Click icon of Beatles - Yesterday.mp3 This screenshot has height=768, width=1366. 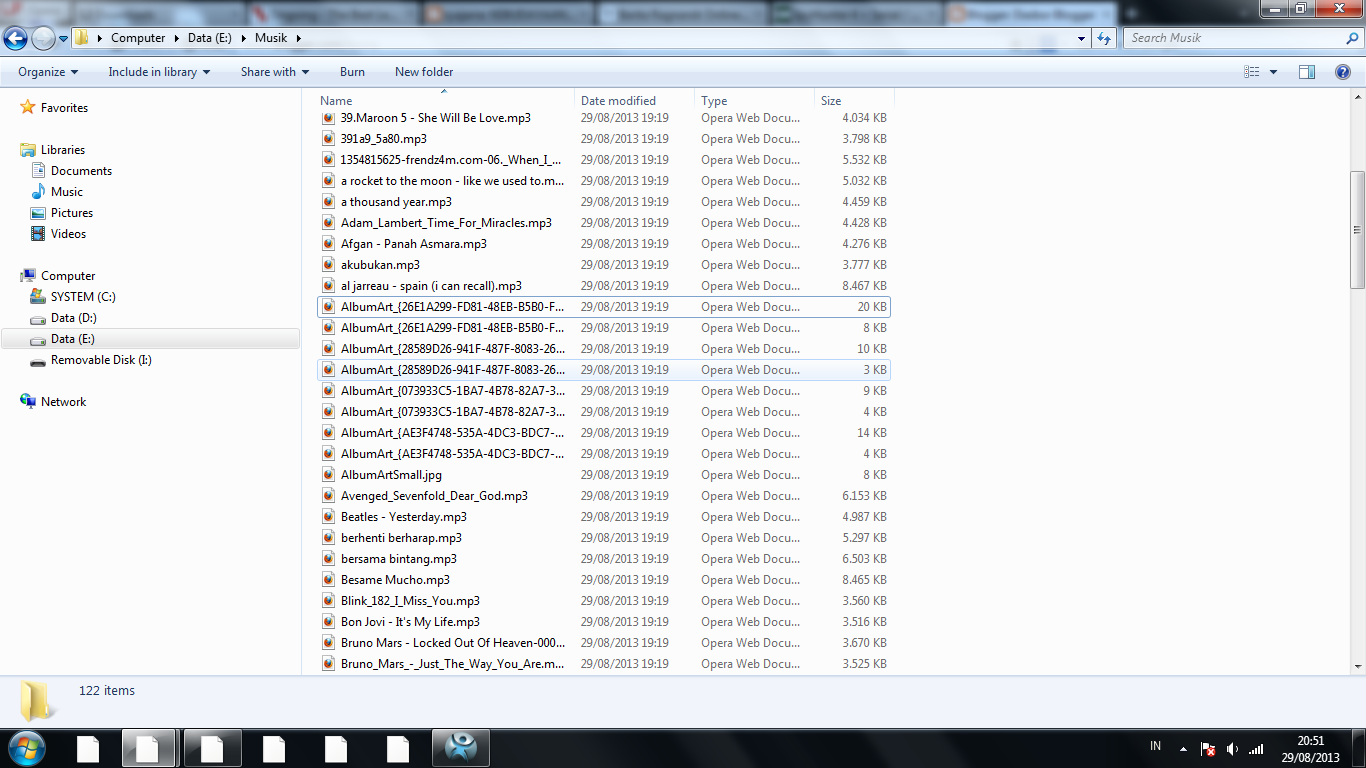328,517
